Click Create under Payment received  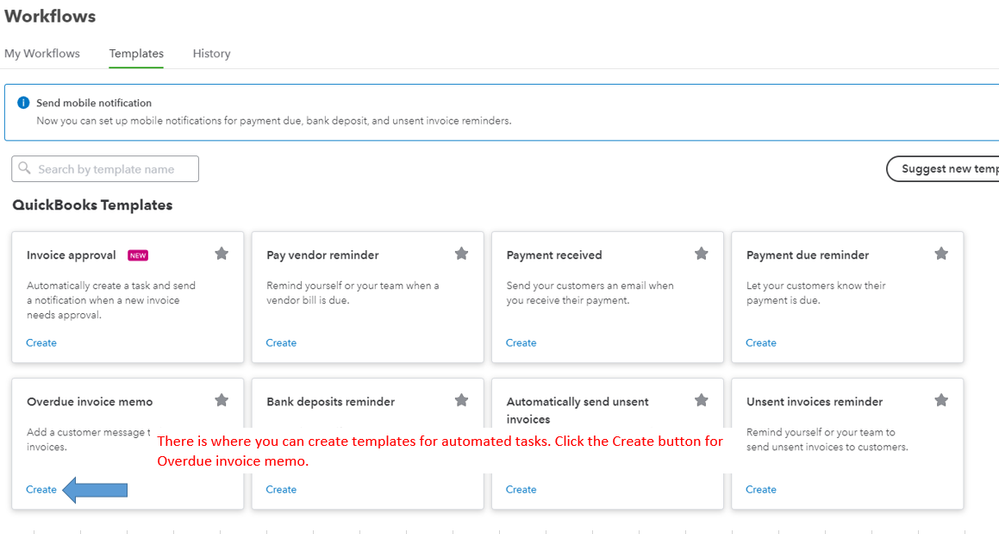[521, 343]
